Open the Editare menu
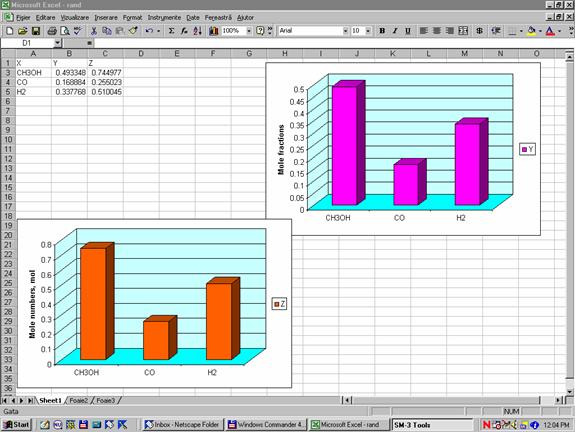Screen dimensions: 575x432 coord(45,17)
